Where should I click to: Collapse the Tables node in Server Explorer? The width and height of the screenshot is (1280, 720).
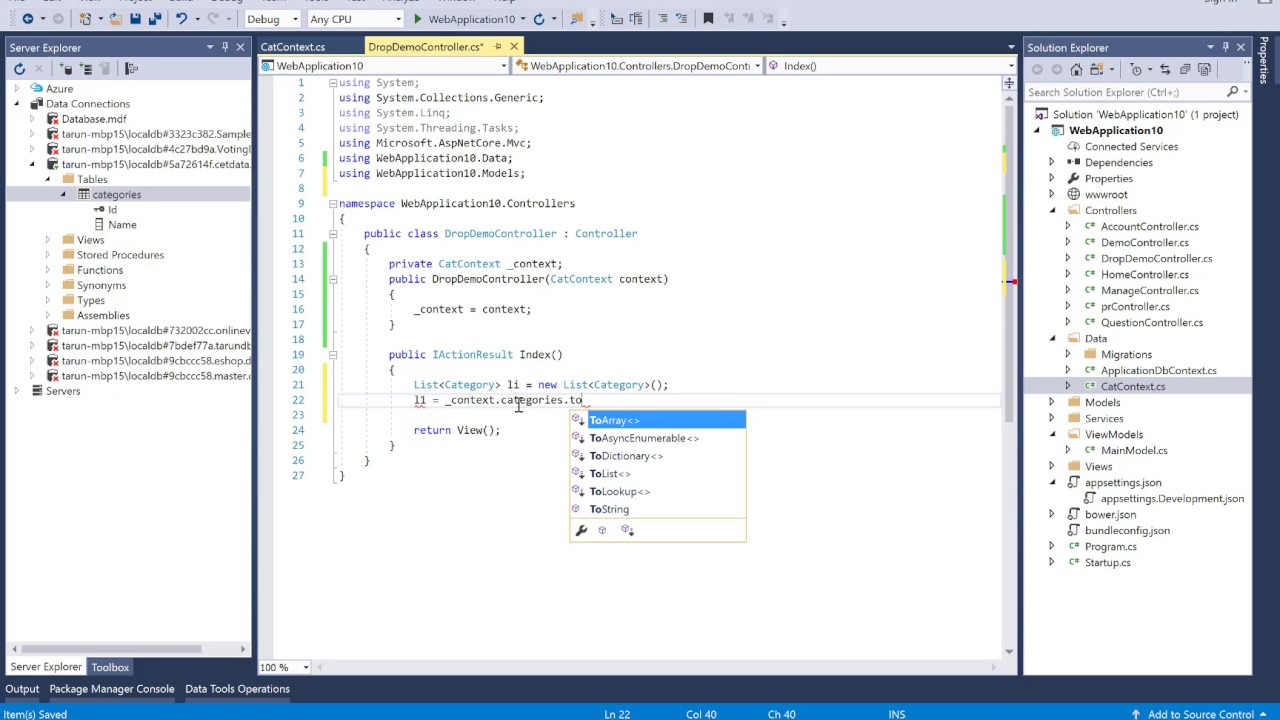tap(47, 180)
